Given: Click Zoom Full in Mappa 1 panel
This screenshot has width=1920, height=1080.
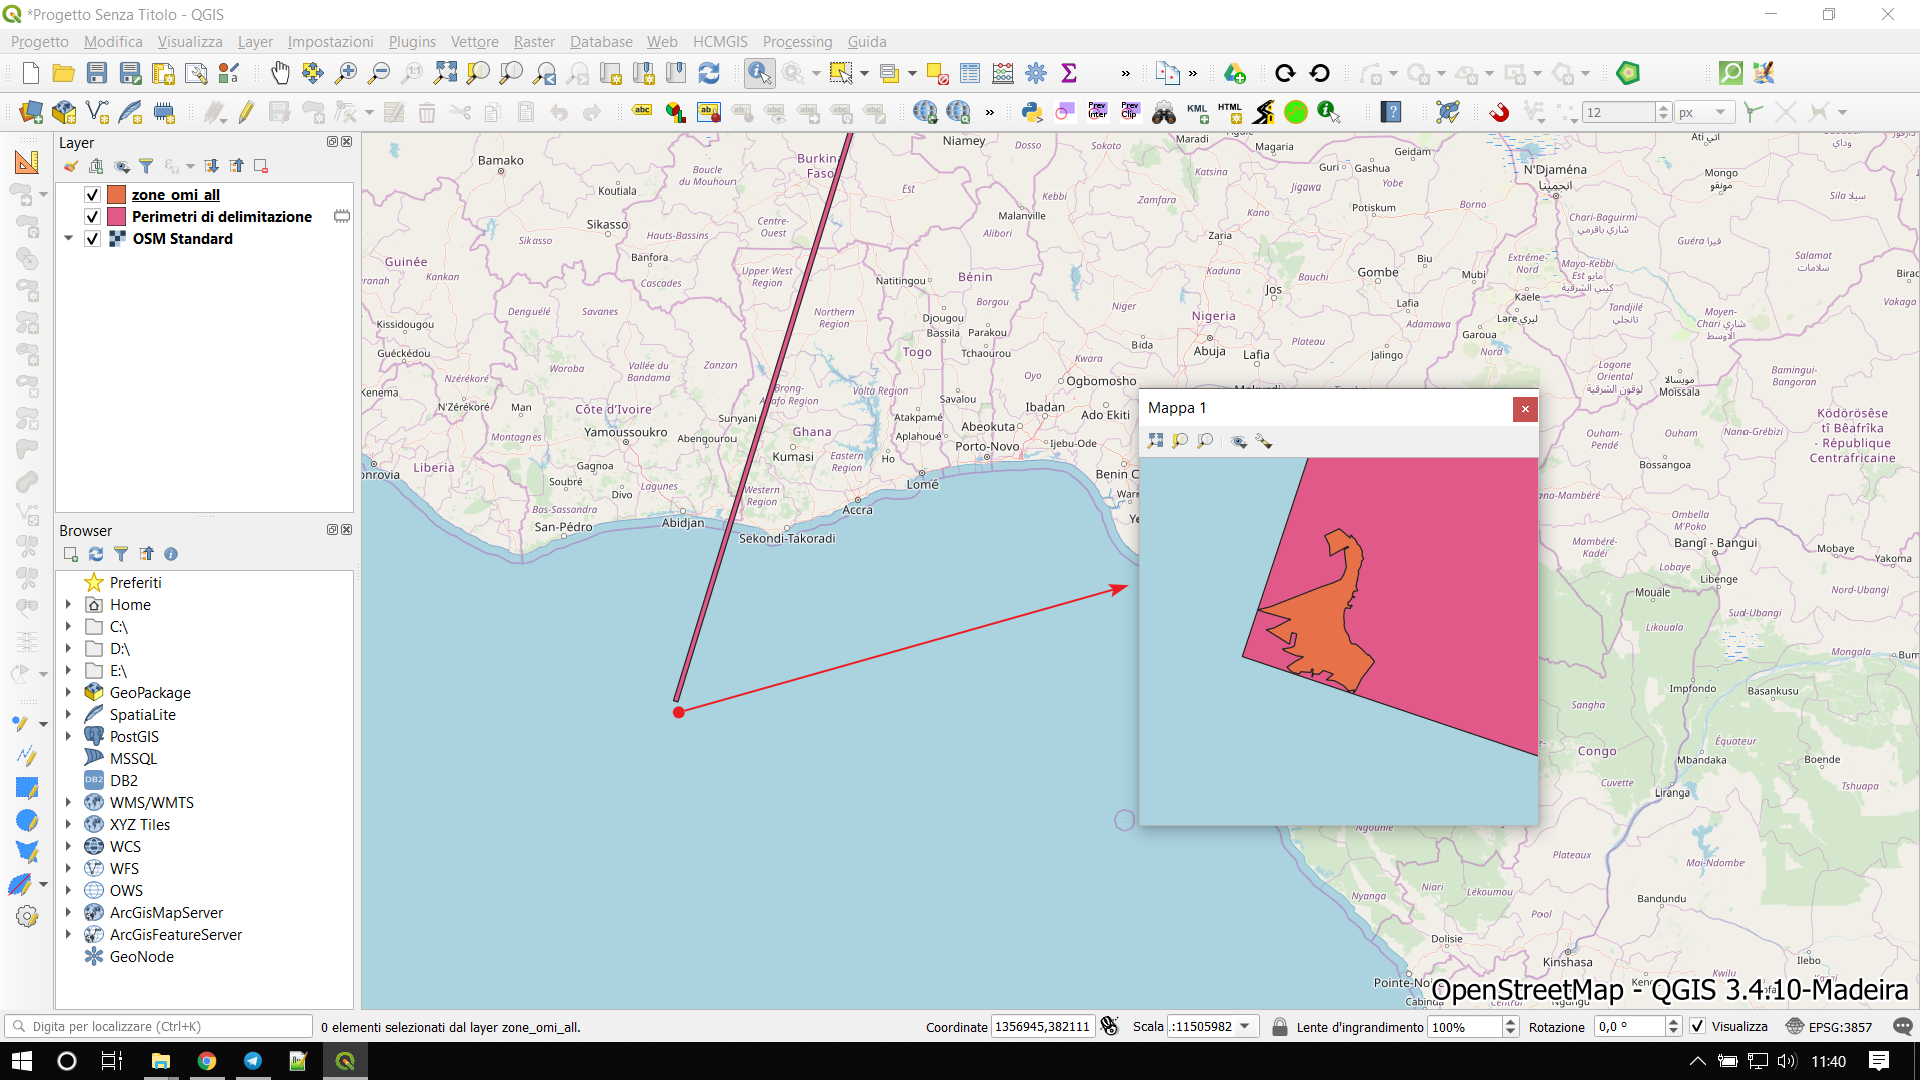Looking at the screenshot, I should click(1156, 441).
